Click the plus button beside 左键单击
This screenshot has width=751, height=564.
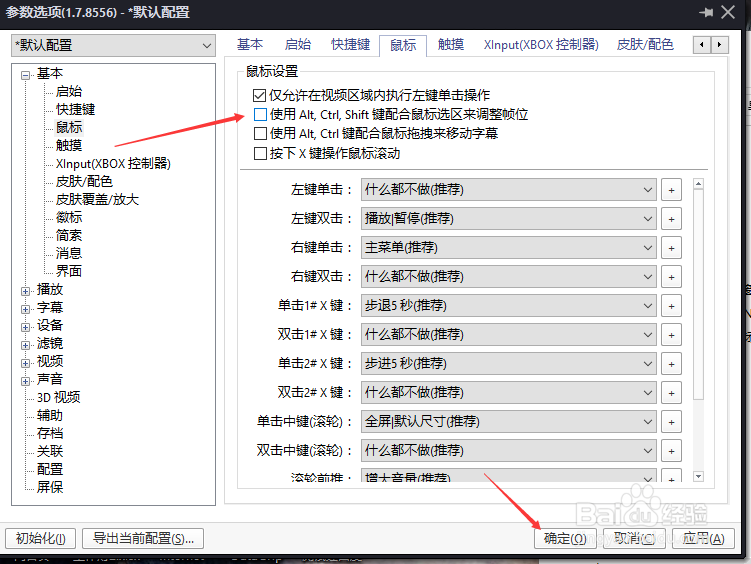pos(671,190)
